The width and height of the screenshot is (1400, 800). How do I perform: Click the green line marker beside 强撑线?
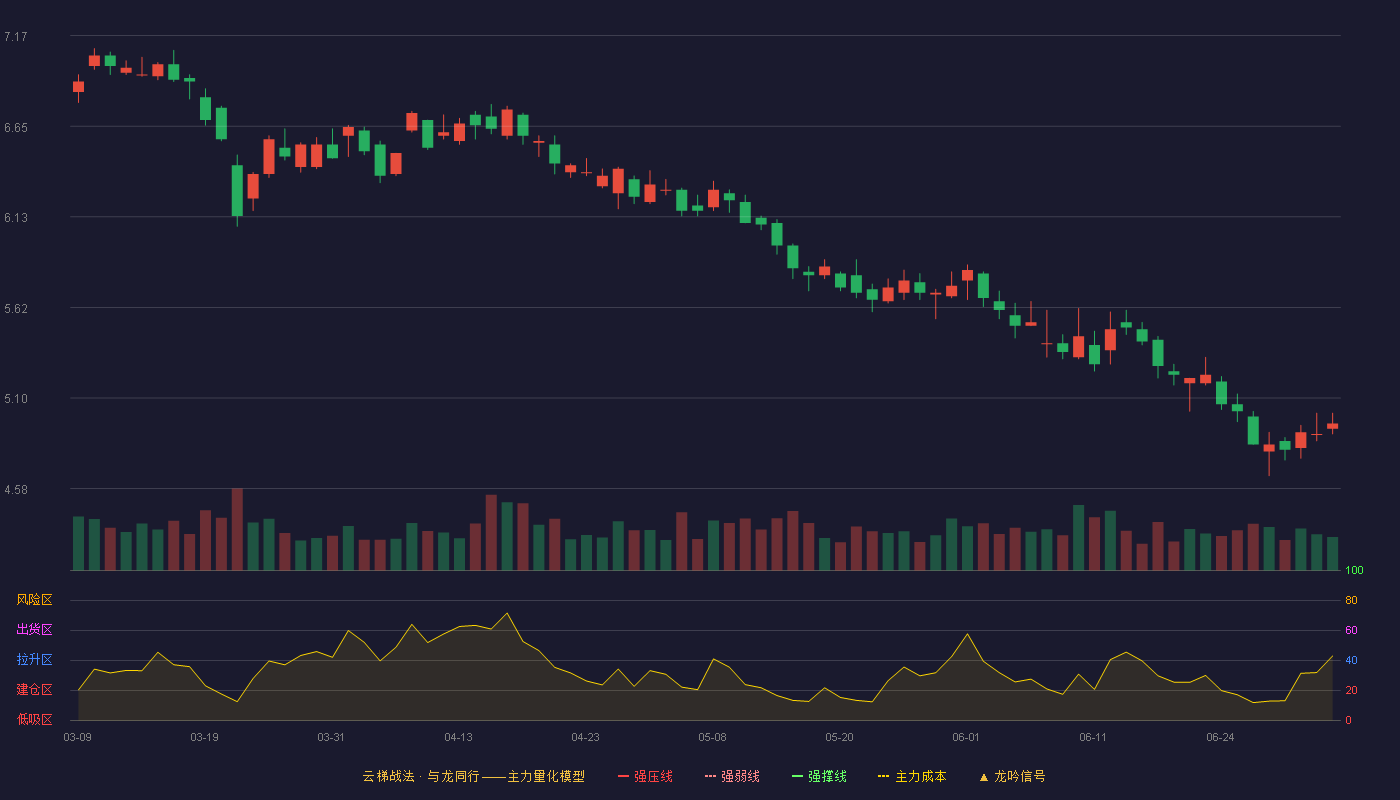pyautogui.click(x=797, y=776)
